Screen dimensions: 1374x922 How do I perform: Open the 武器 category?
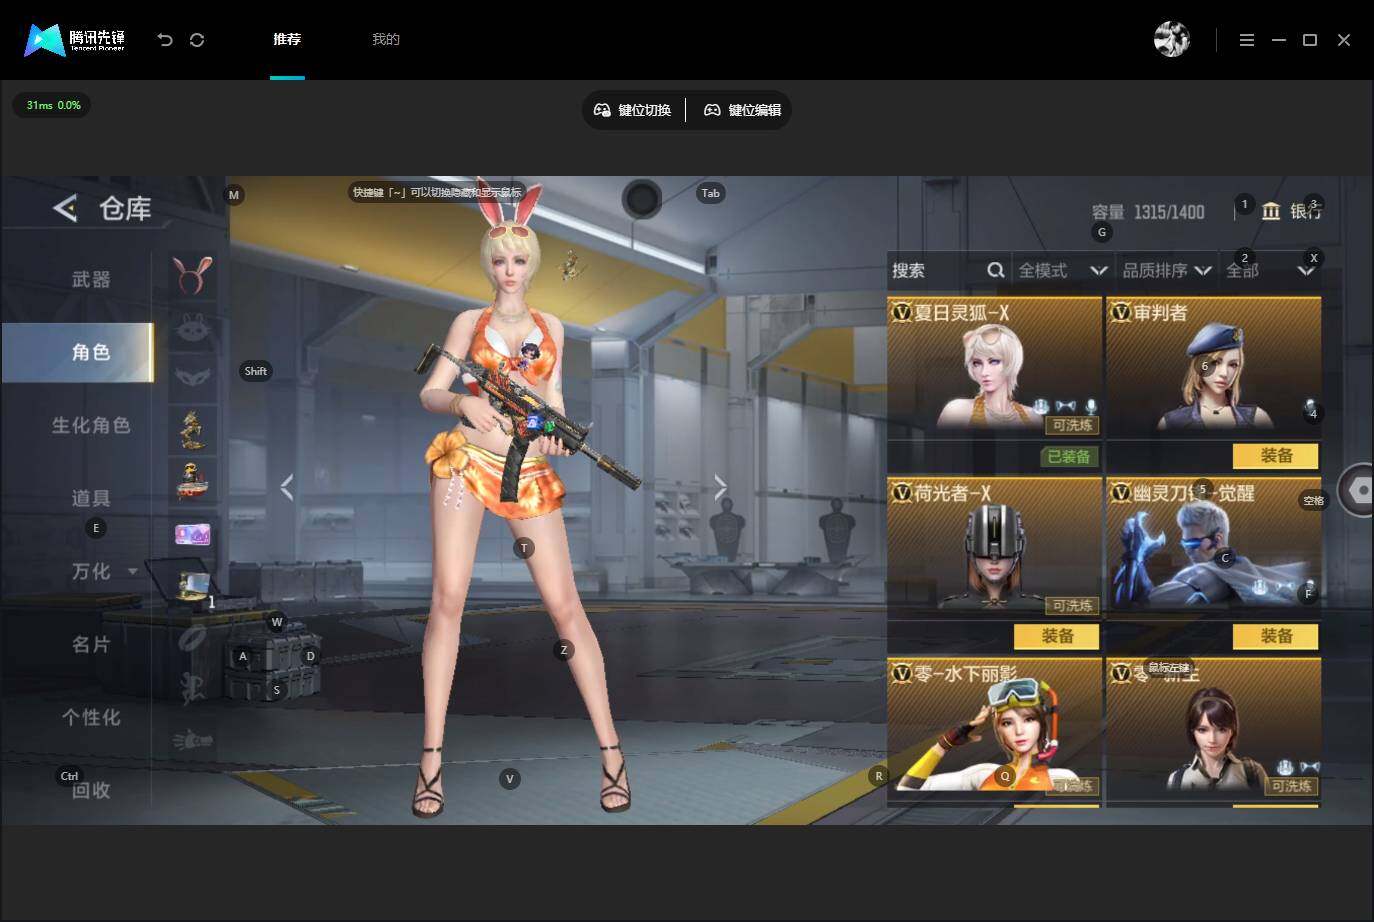(x=91, y=279)
